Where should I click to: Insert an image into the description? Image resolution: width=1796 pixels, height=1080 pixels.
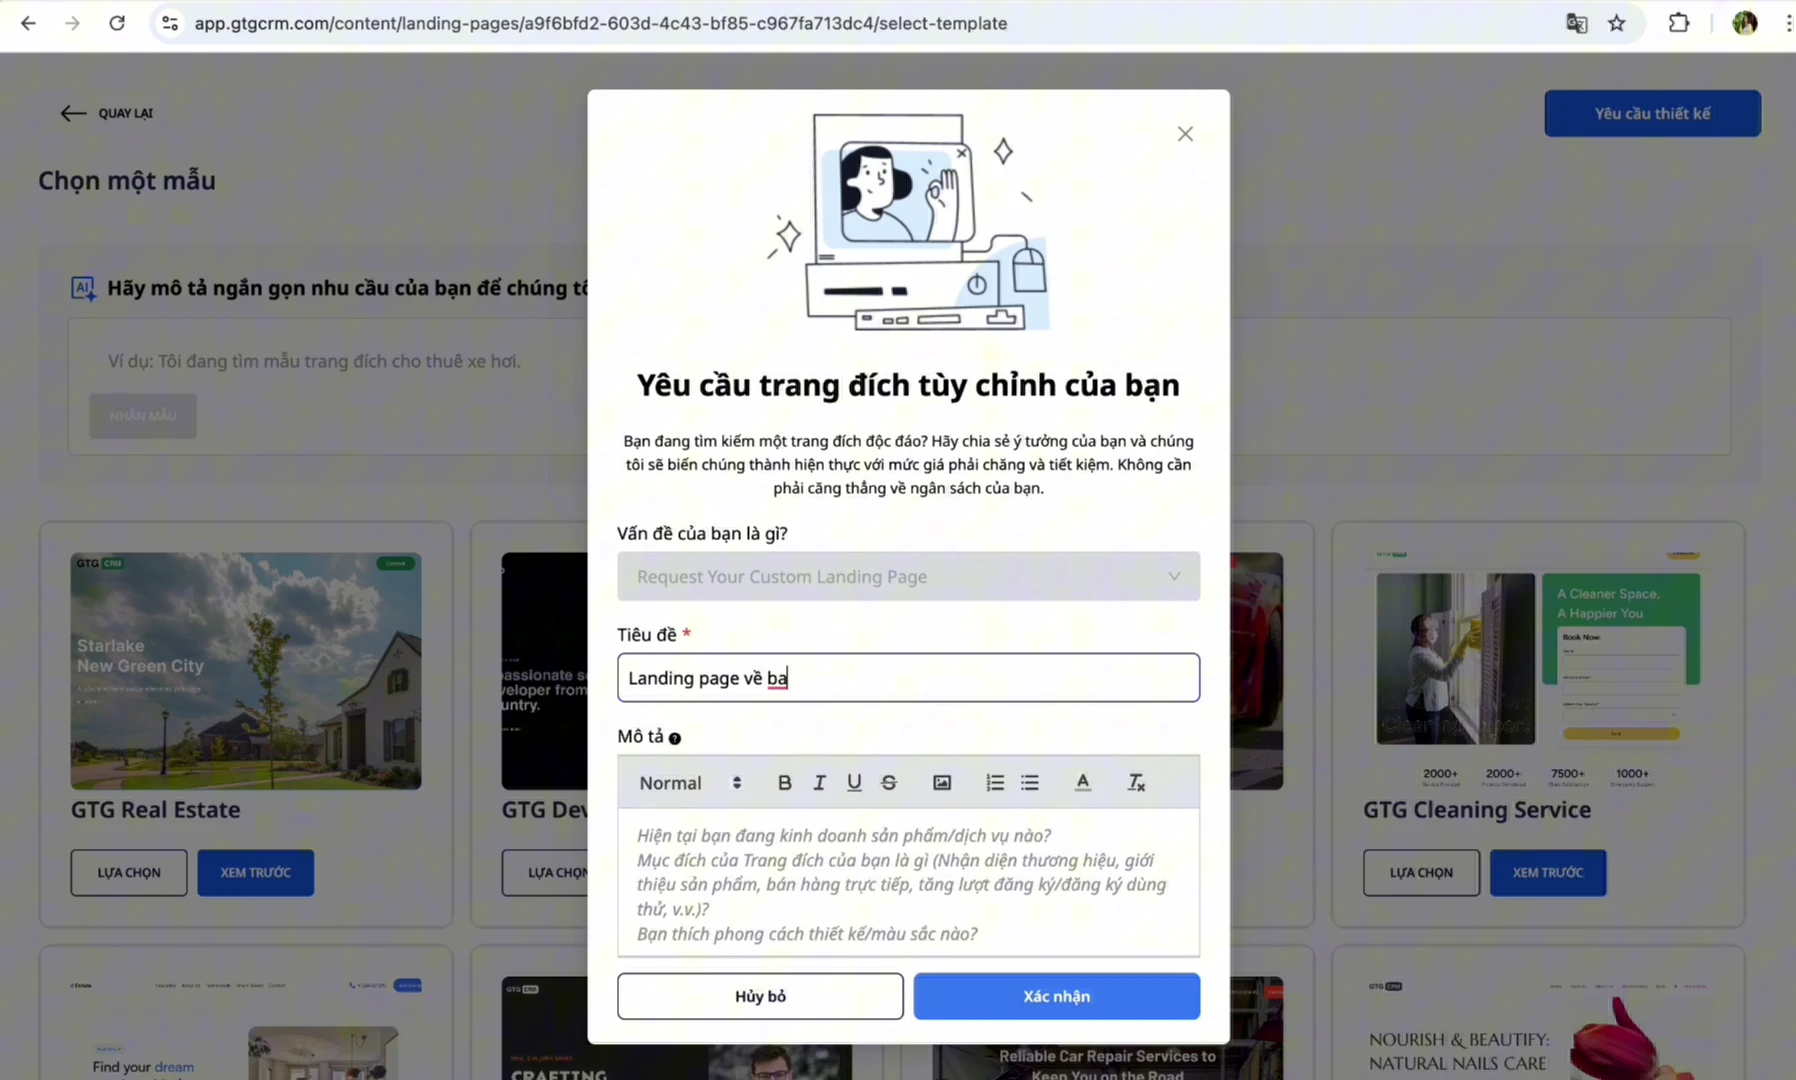[941, 783]
